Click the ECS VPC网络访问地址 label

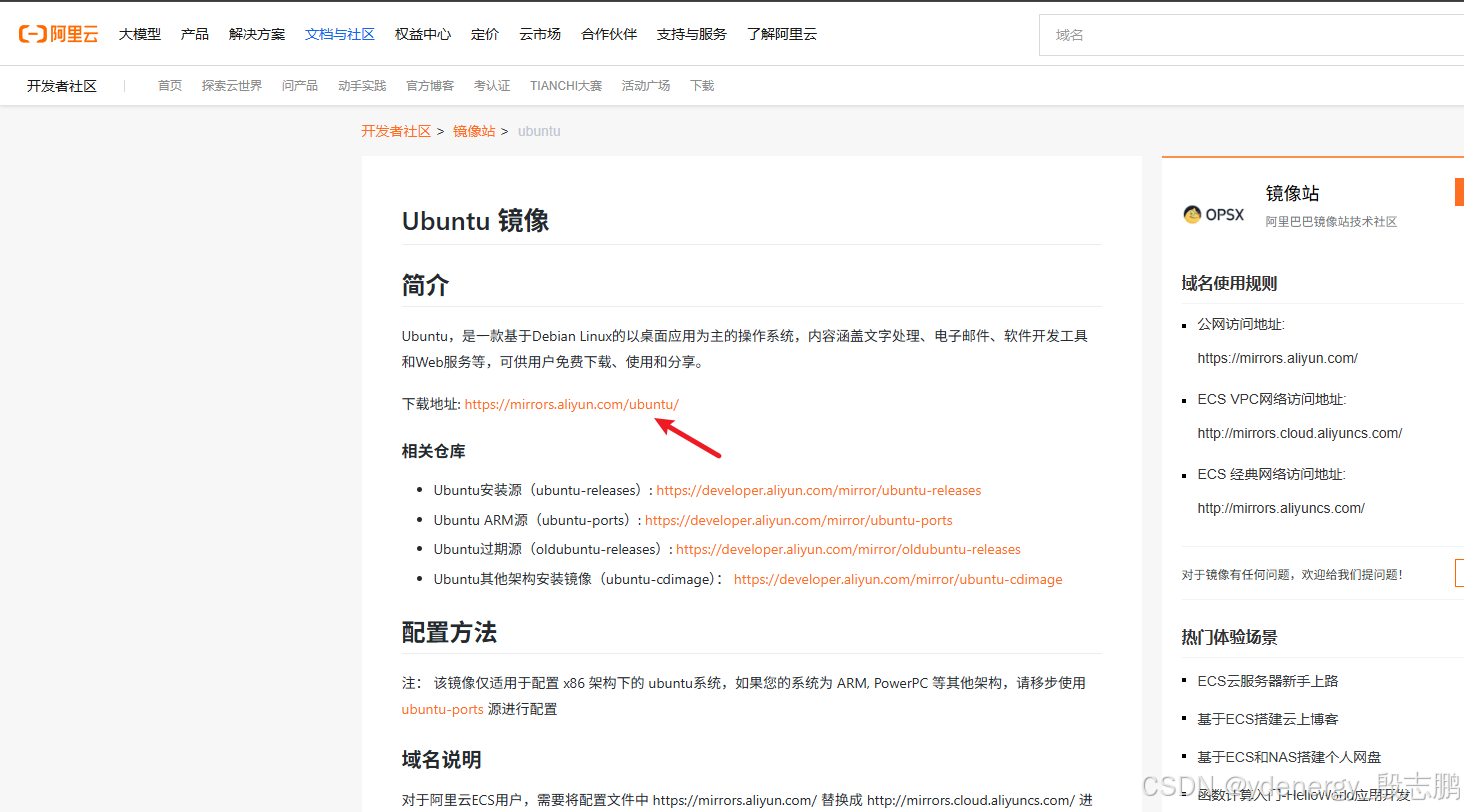tap(1272, 400)
